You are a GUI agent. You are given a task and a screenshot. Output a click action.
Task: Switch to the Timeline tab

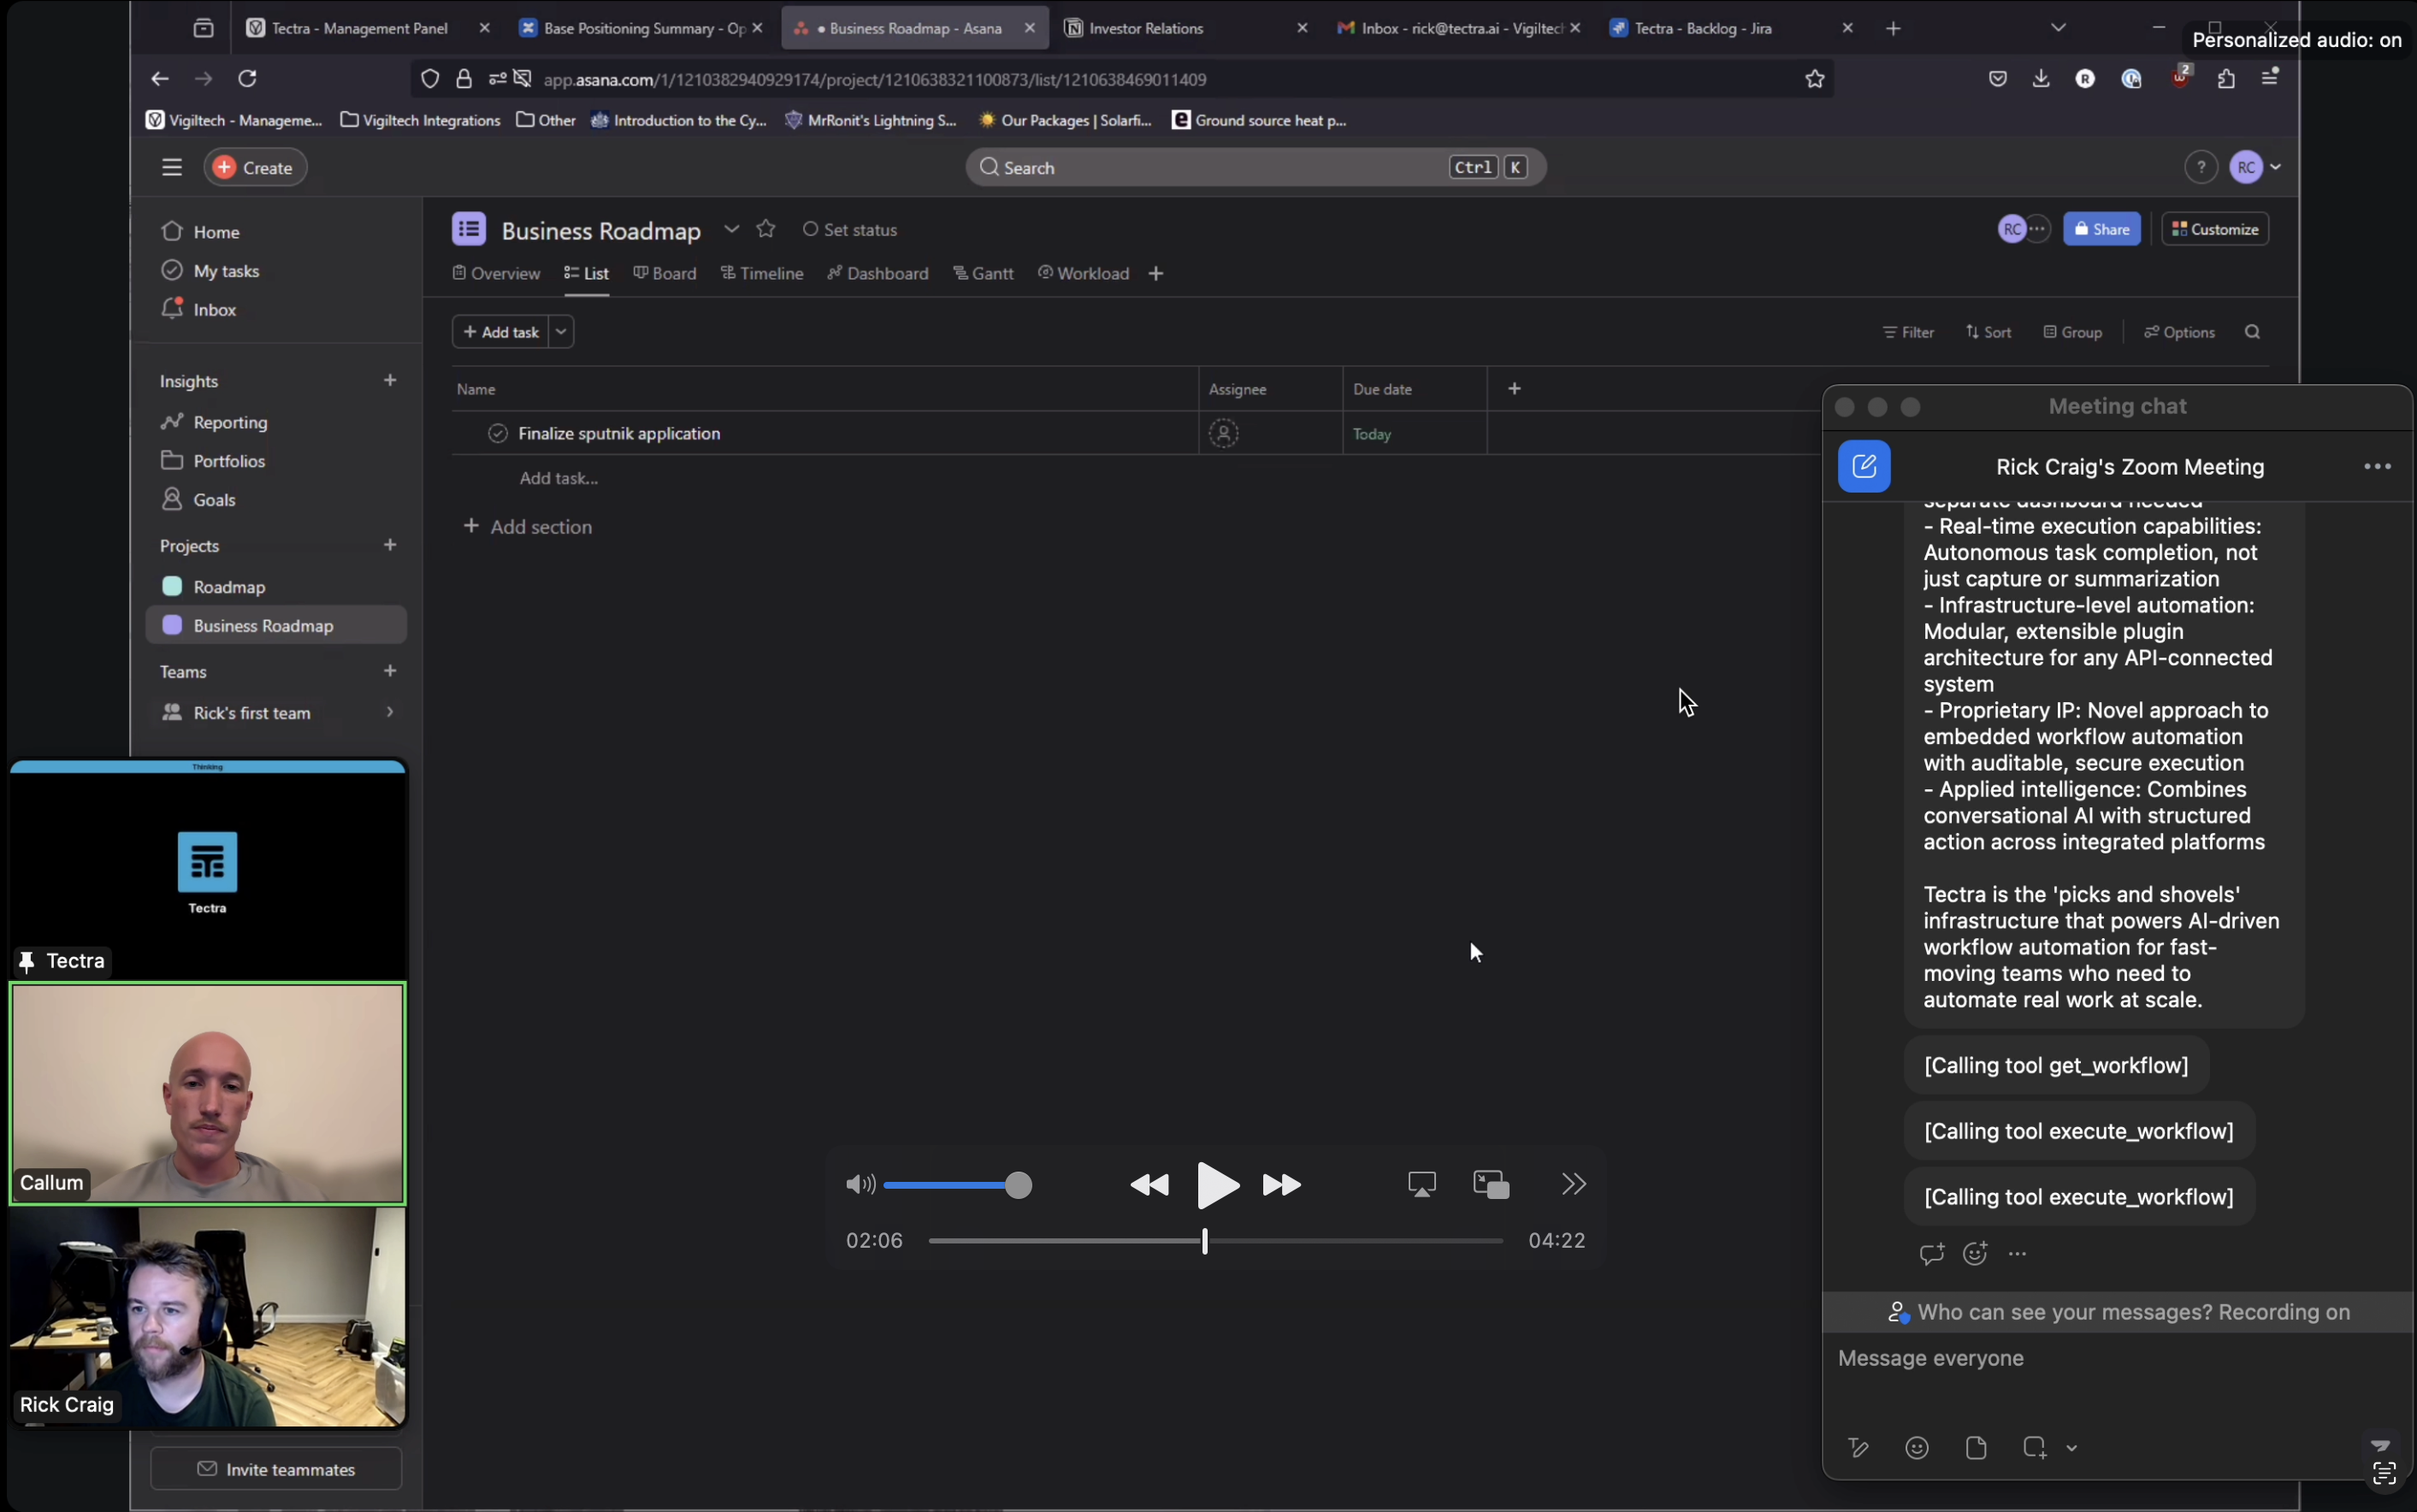coord(762,273)
